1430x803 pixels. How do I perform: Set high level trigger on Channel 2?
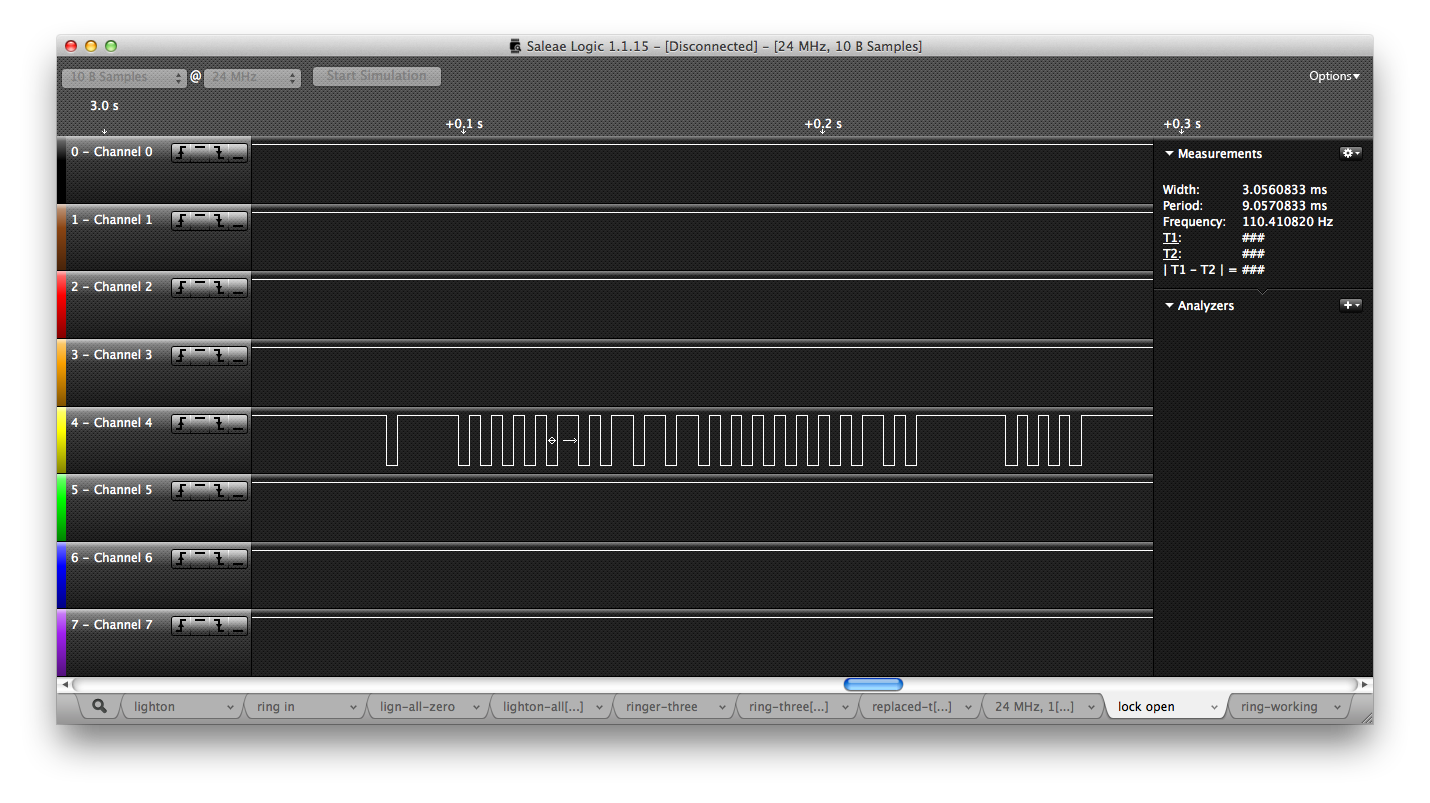(x=200, y=288)
